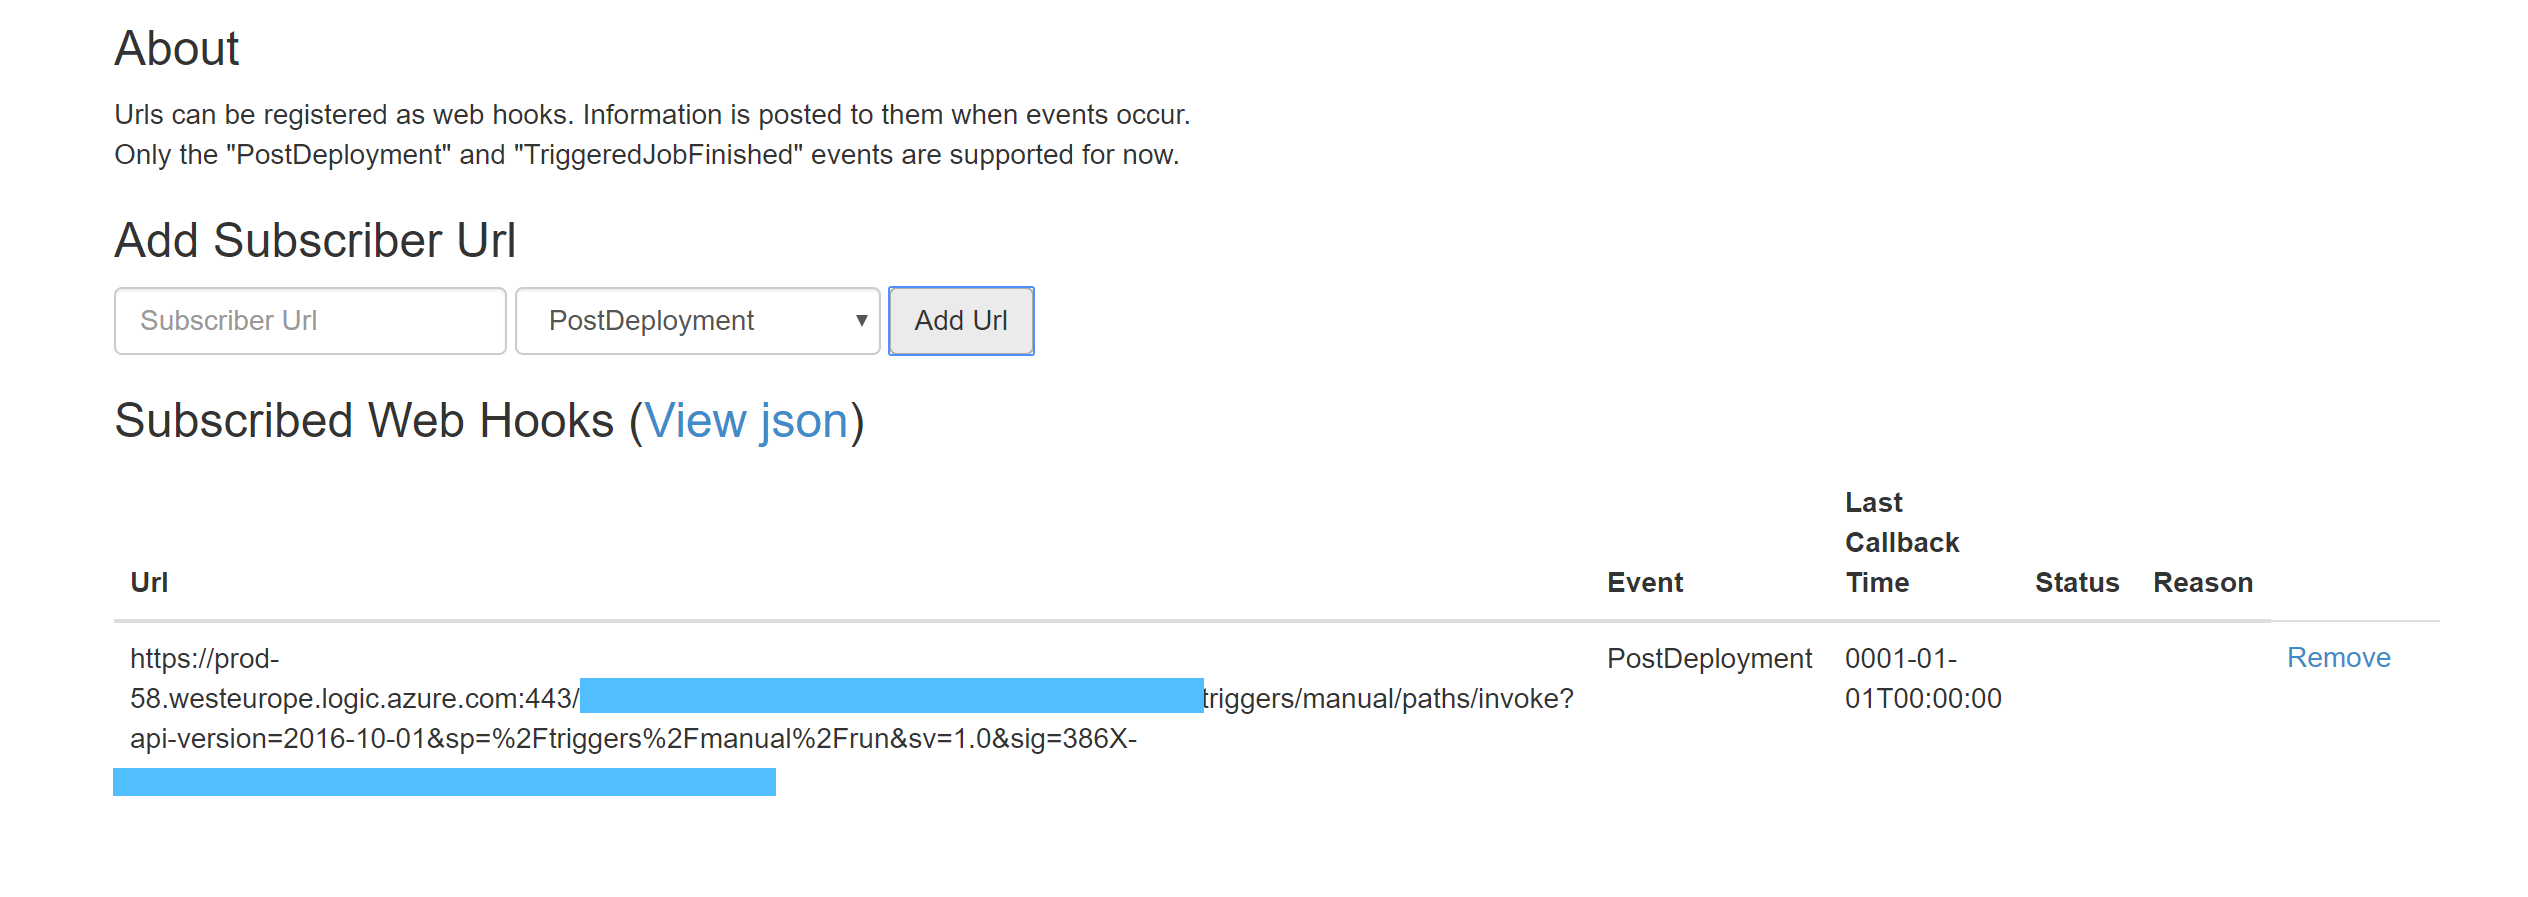Click the About heading
This screenshot has height=897, width=2528.
pos(177,48)
